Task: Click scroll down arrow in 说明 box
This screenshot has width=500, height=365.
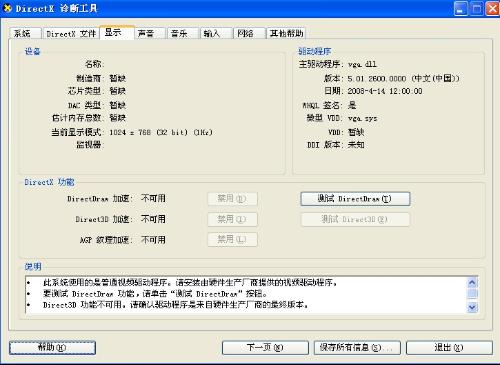Action: [472, 307]
